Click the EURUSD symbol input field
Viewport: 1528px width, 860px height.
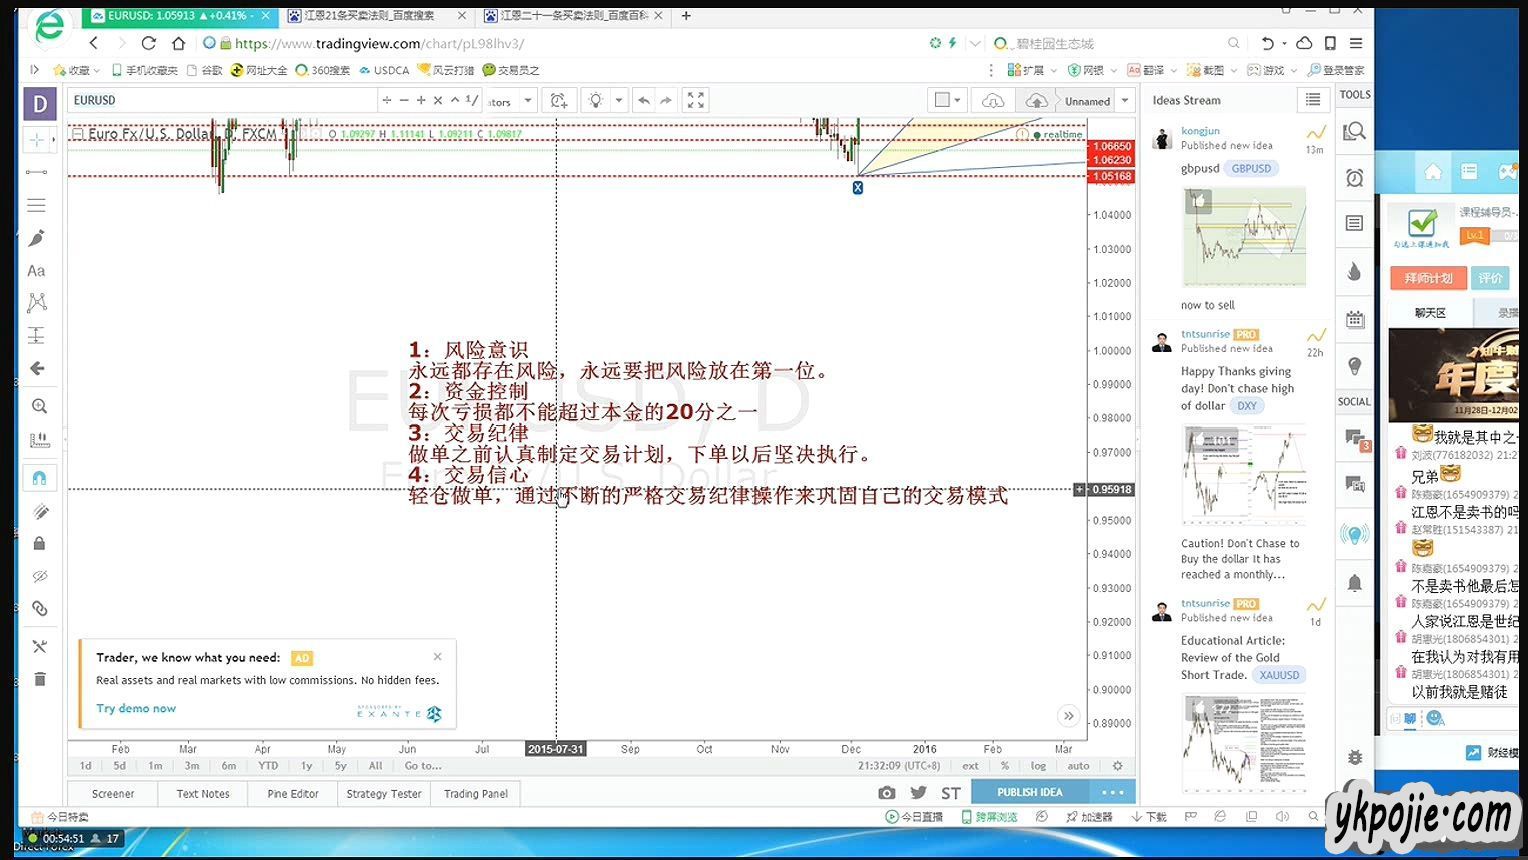click(x=222, y=100)
